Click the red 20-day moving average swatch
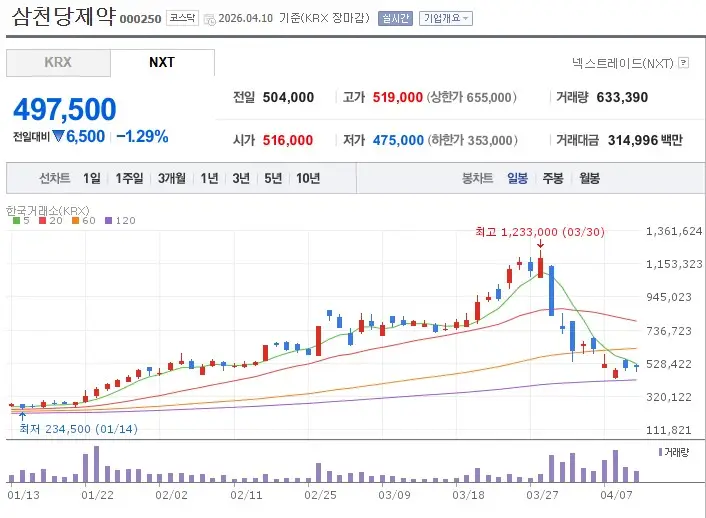 coord(43,221)
